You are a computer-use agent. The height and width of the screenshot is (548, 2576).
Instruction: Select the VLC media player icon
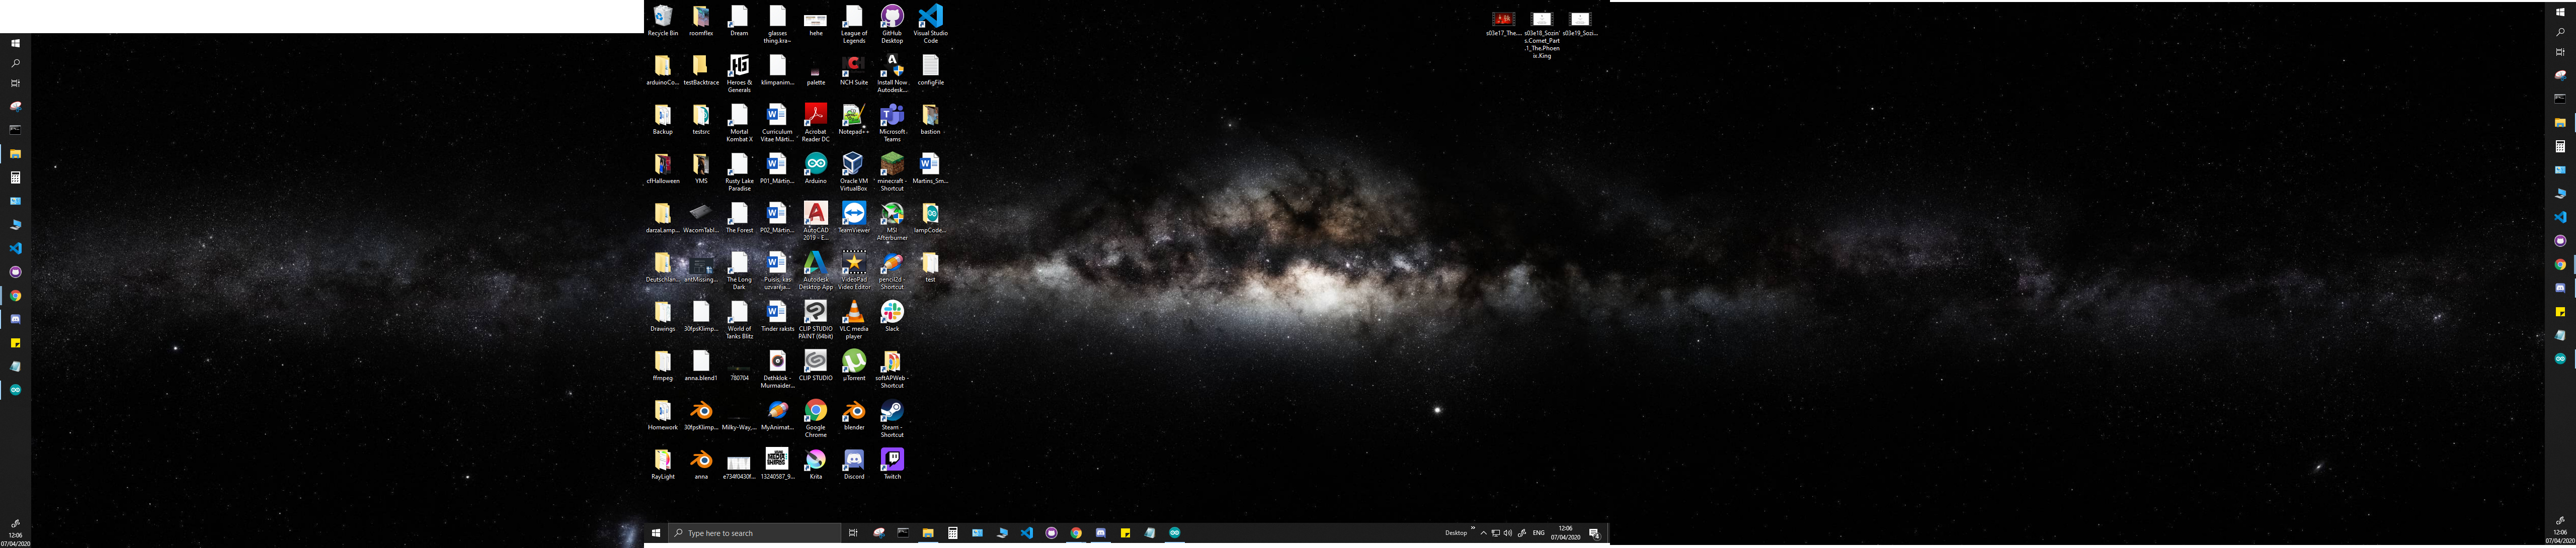[x=853, y=313]
